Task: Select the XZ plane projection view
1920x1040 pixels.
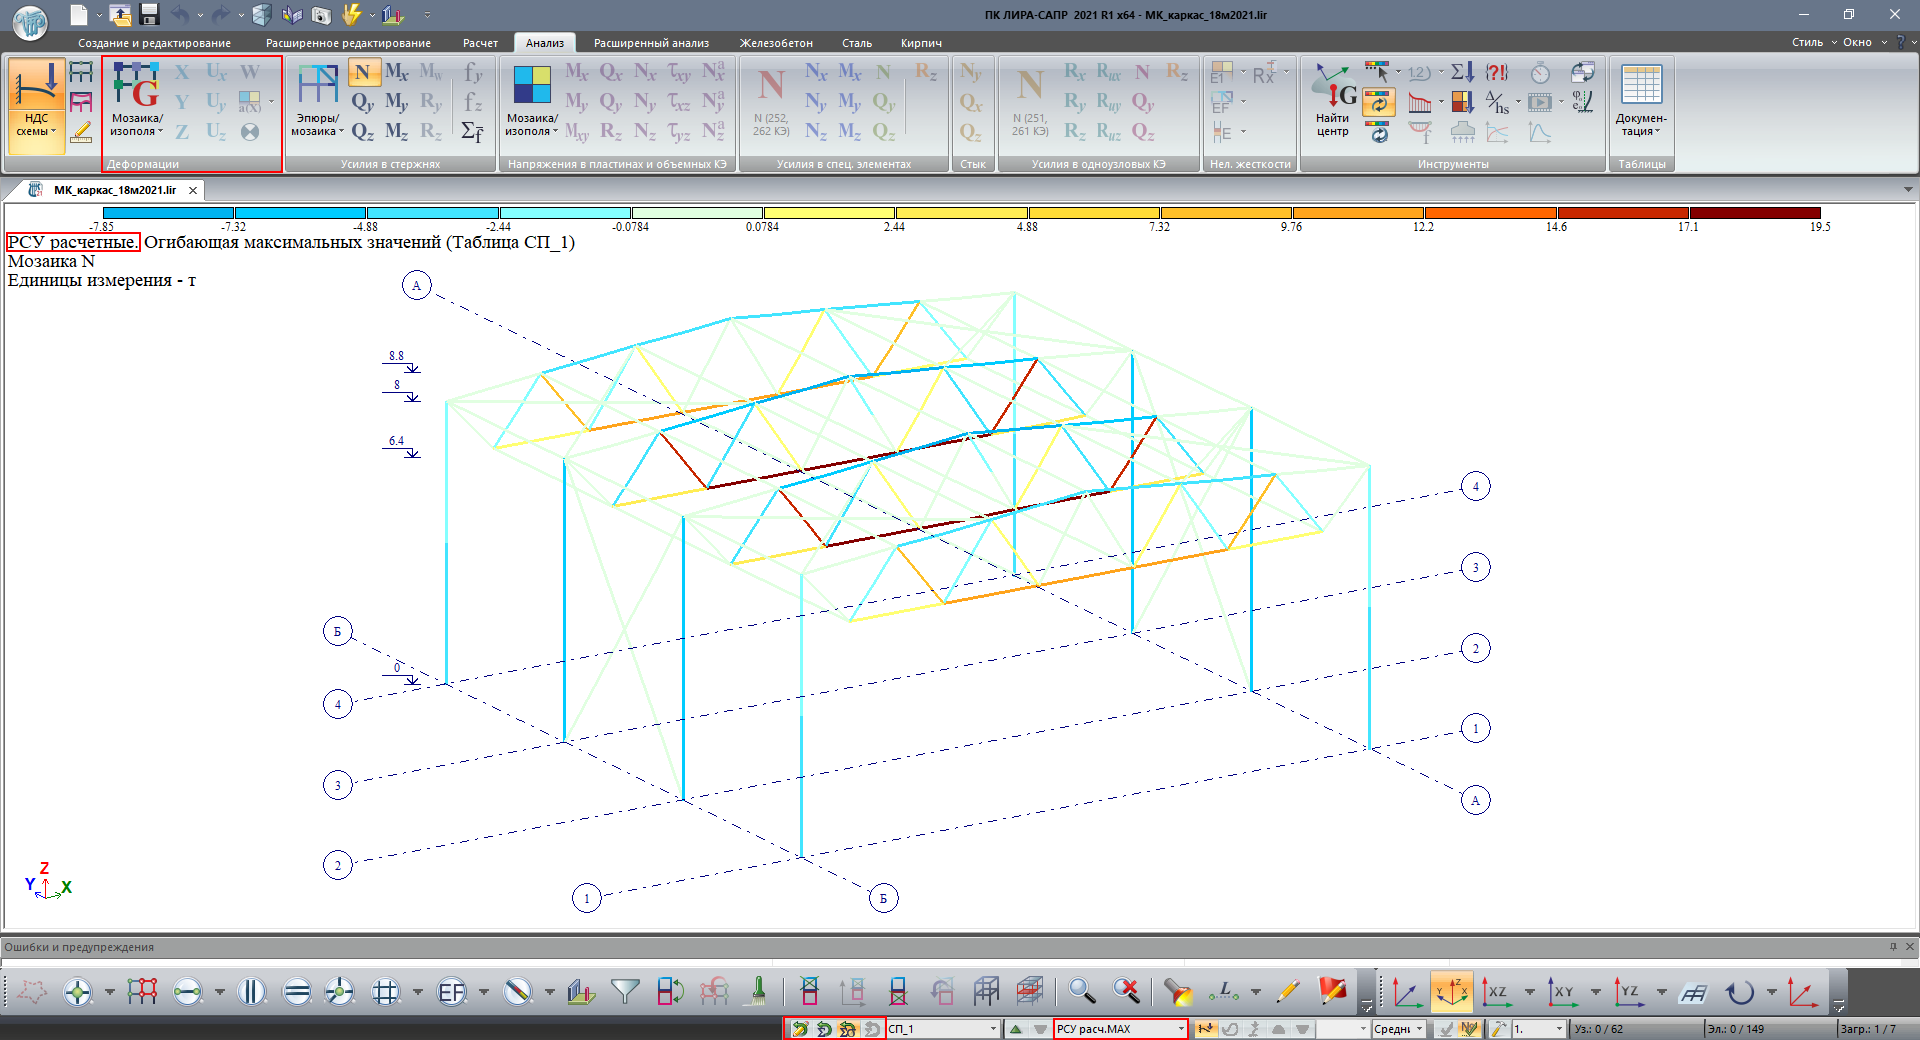Action: 1496,992
